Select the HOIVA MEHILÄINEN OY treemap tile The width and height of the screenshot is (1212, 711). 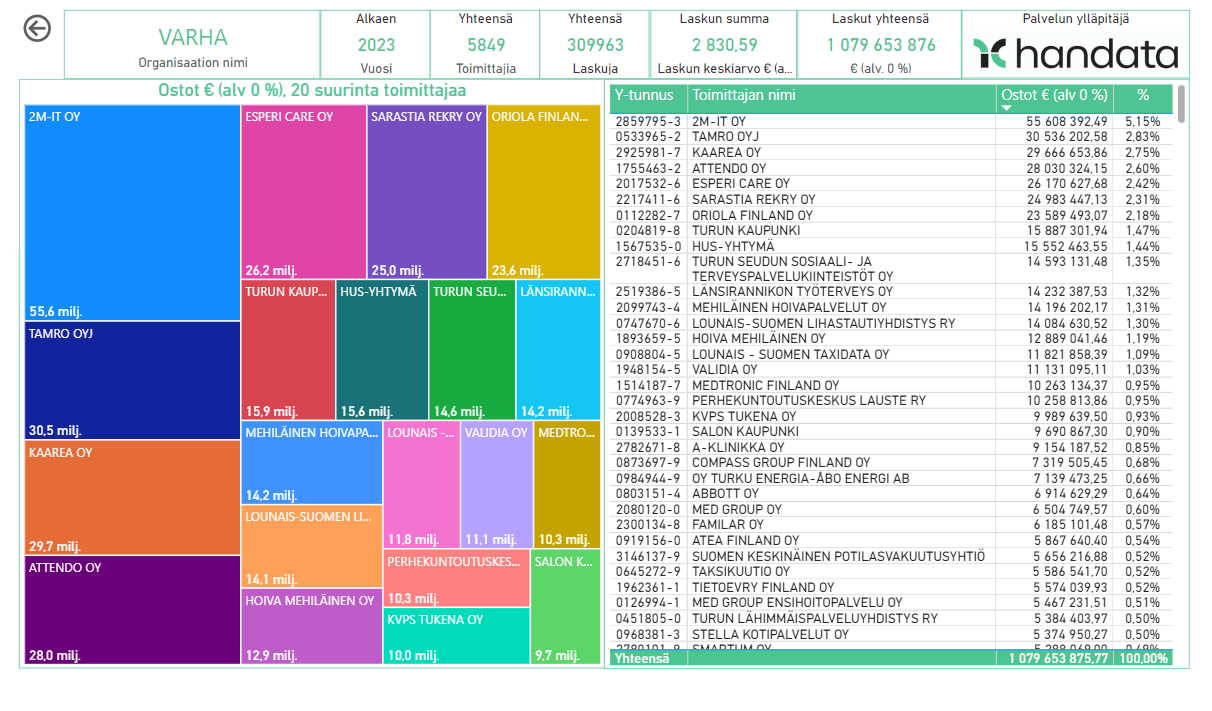pos(312,627)
